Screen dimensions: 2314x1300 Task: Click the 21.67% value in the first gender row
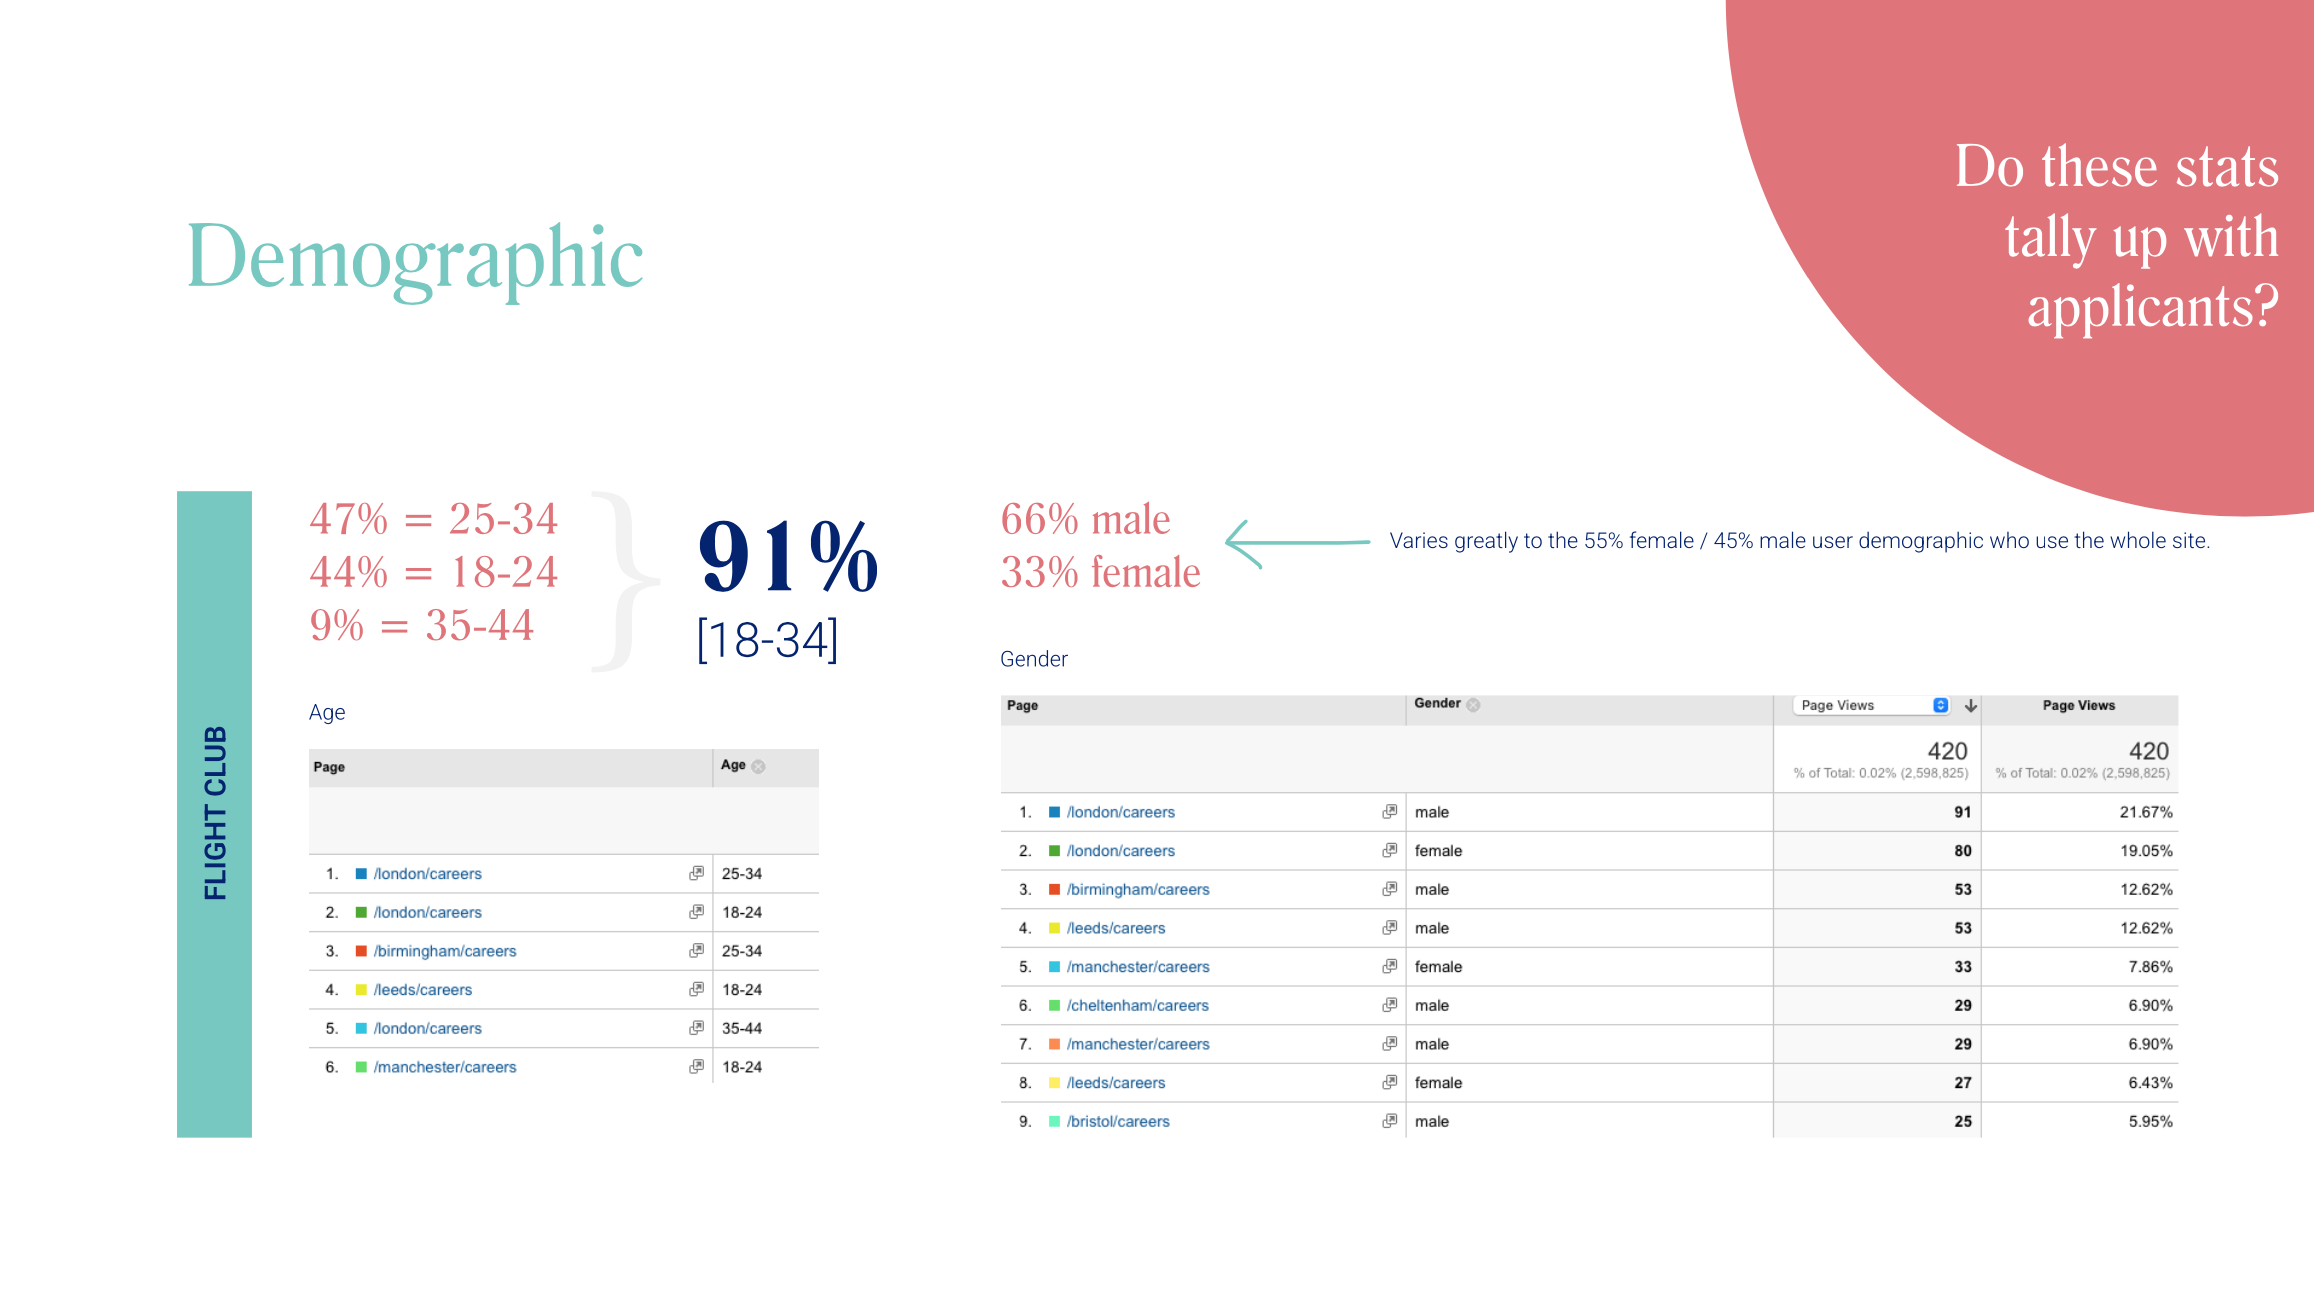tap(2146, 812)
